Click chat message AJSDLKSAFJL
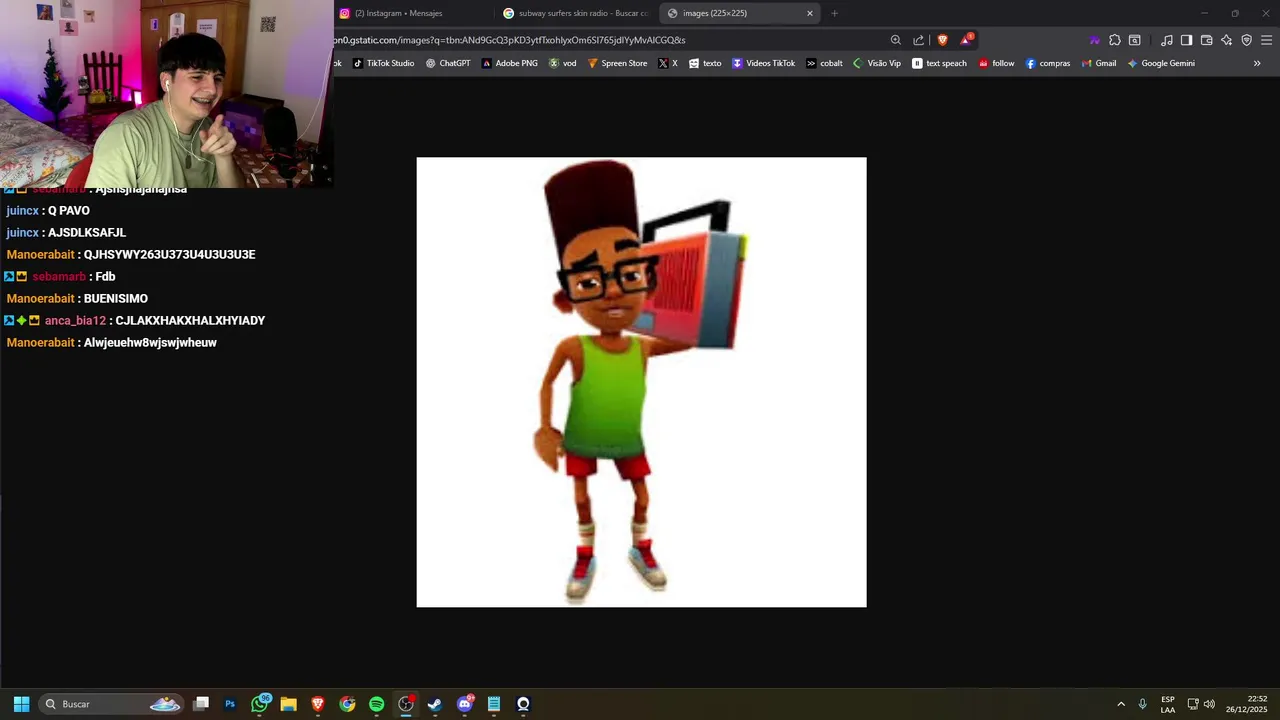 [x=87, y=232]
